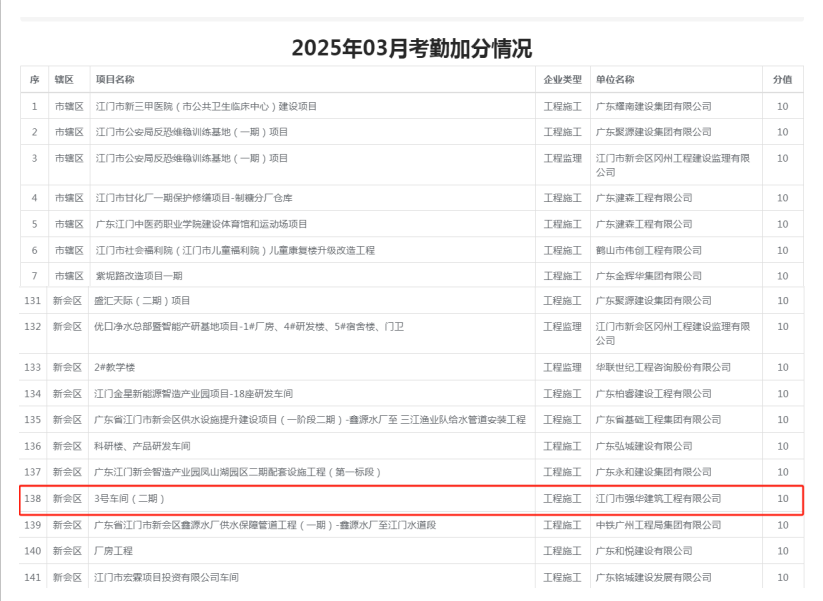The width and height of the screenshot is (823, 601).
Task: Select project 鑫源水厂至三江渔业队给水管道安装工程
Action: (x=310, y=420)
